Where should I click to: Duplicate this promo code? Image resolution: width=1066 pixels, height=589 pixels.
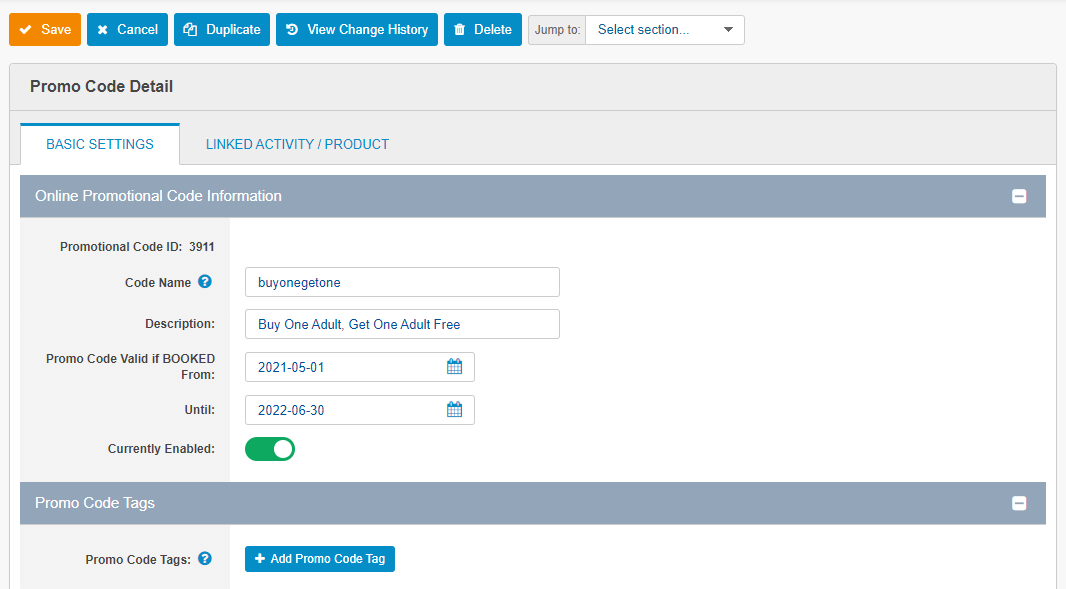pos(222,30)
